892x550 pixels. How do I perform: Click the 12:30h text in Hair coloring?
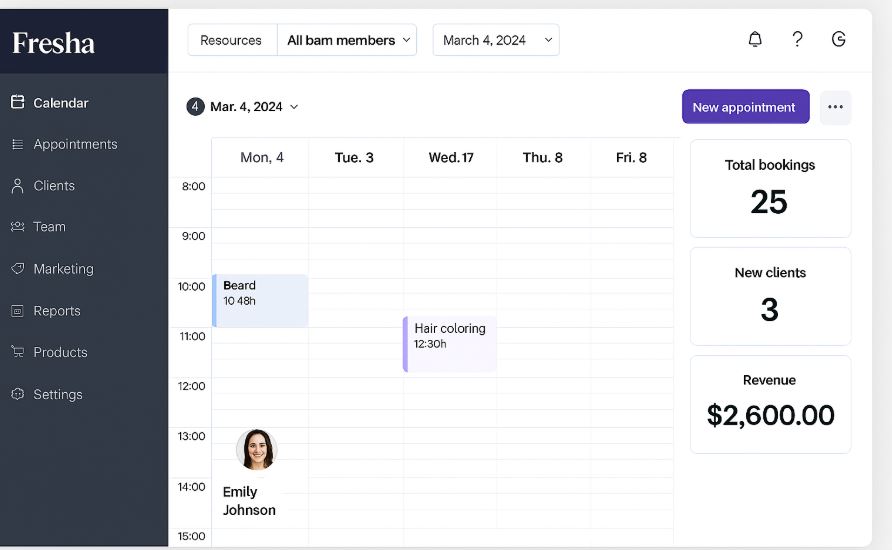[x=430, y=344]
